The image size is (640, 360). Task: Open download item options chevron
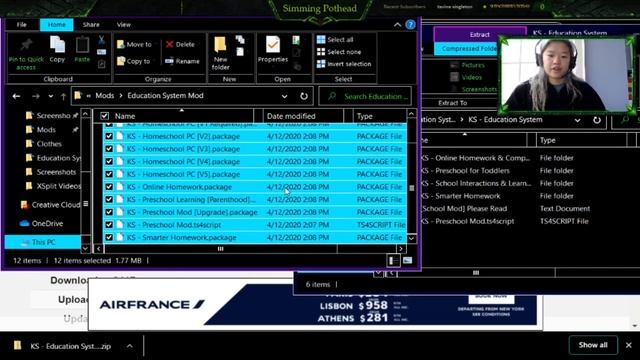[129, 346]
